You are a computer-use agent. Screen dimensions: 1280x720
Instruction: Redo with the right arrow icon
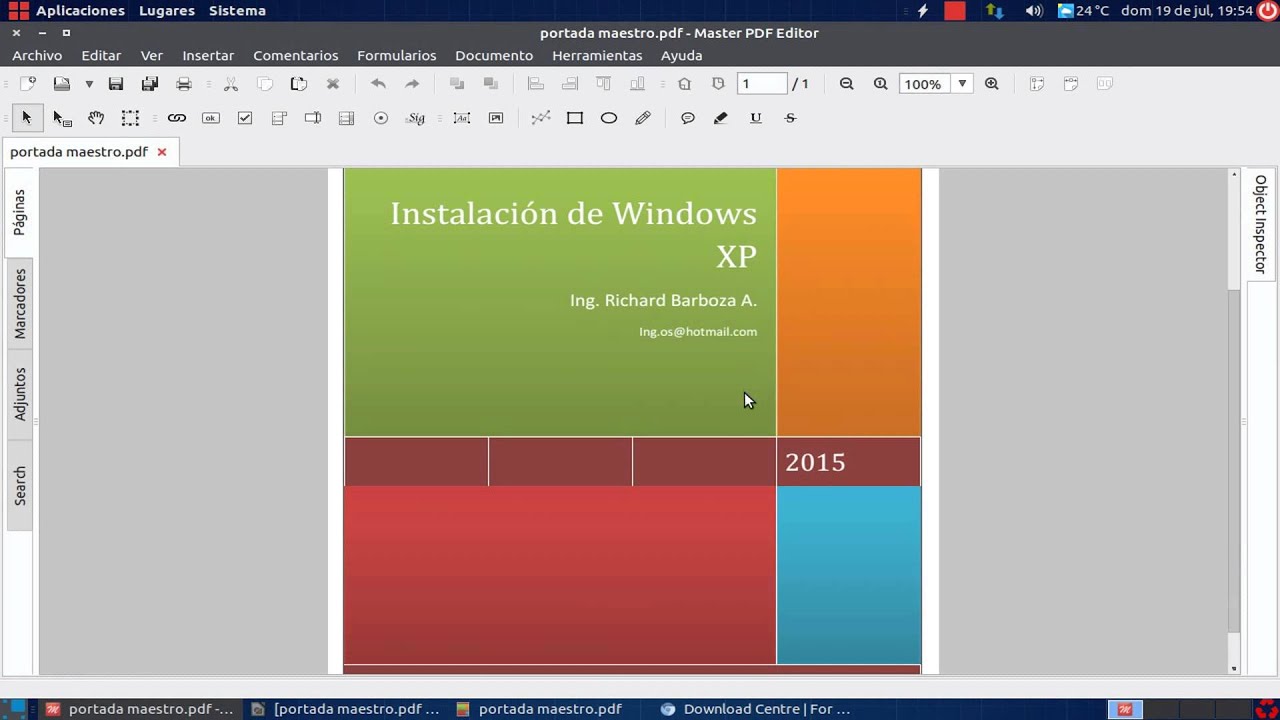[412, 84]
